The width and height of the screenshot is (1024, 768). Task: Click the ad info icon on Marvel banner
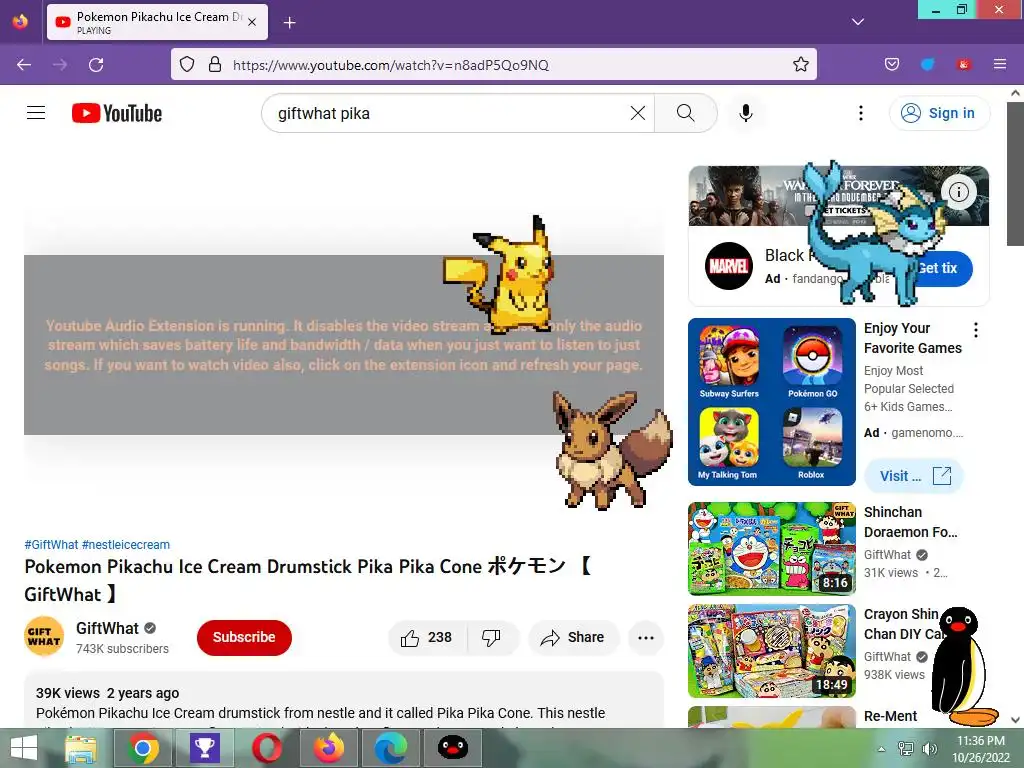[959, 192]
